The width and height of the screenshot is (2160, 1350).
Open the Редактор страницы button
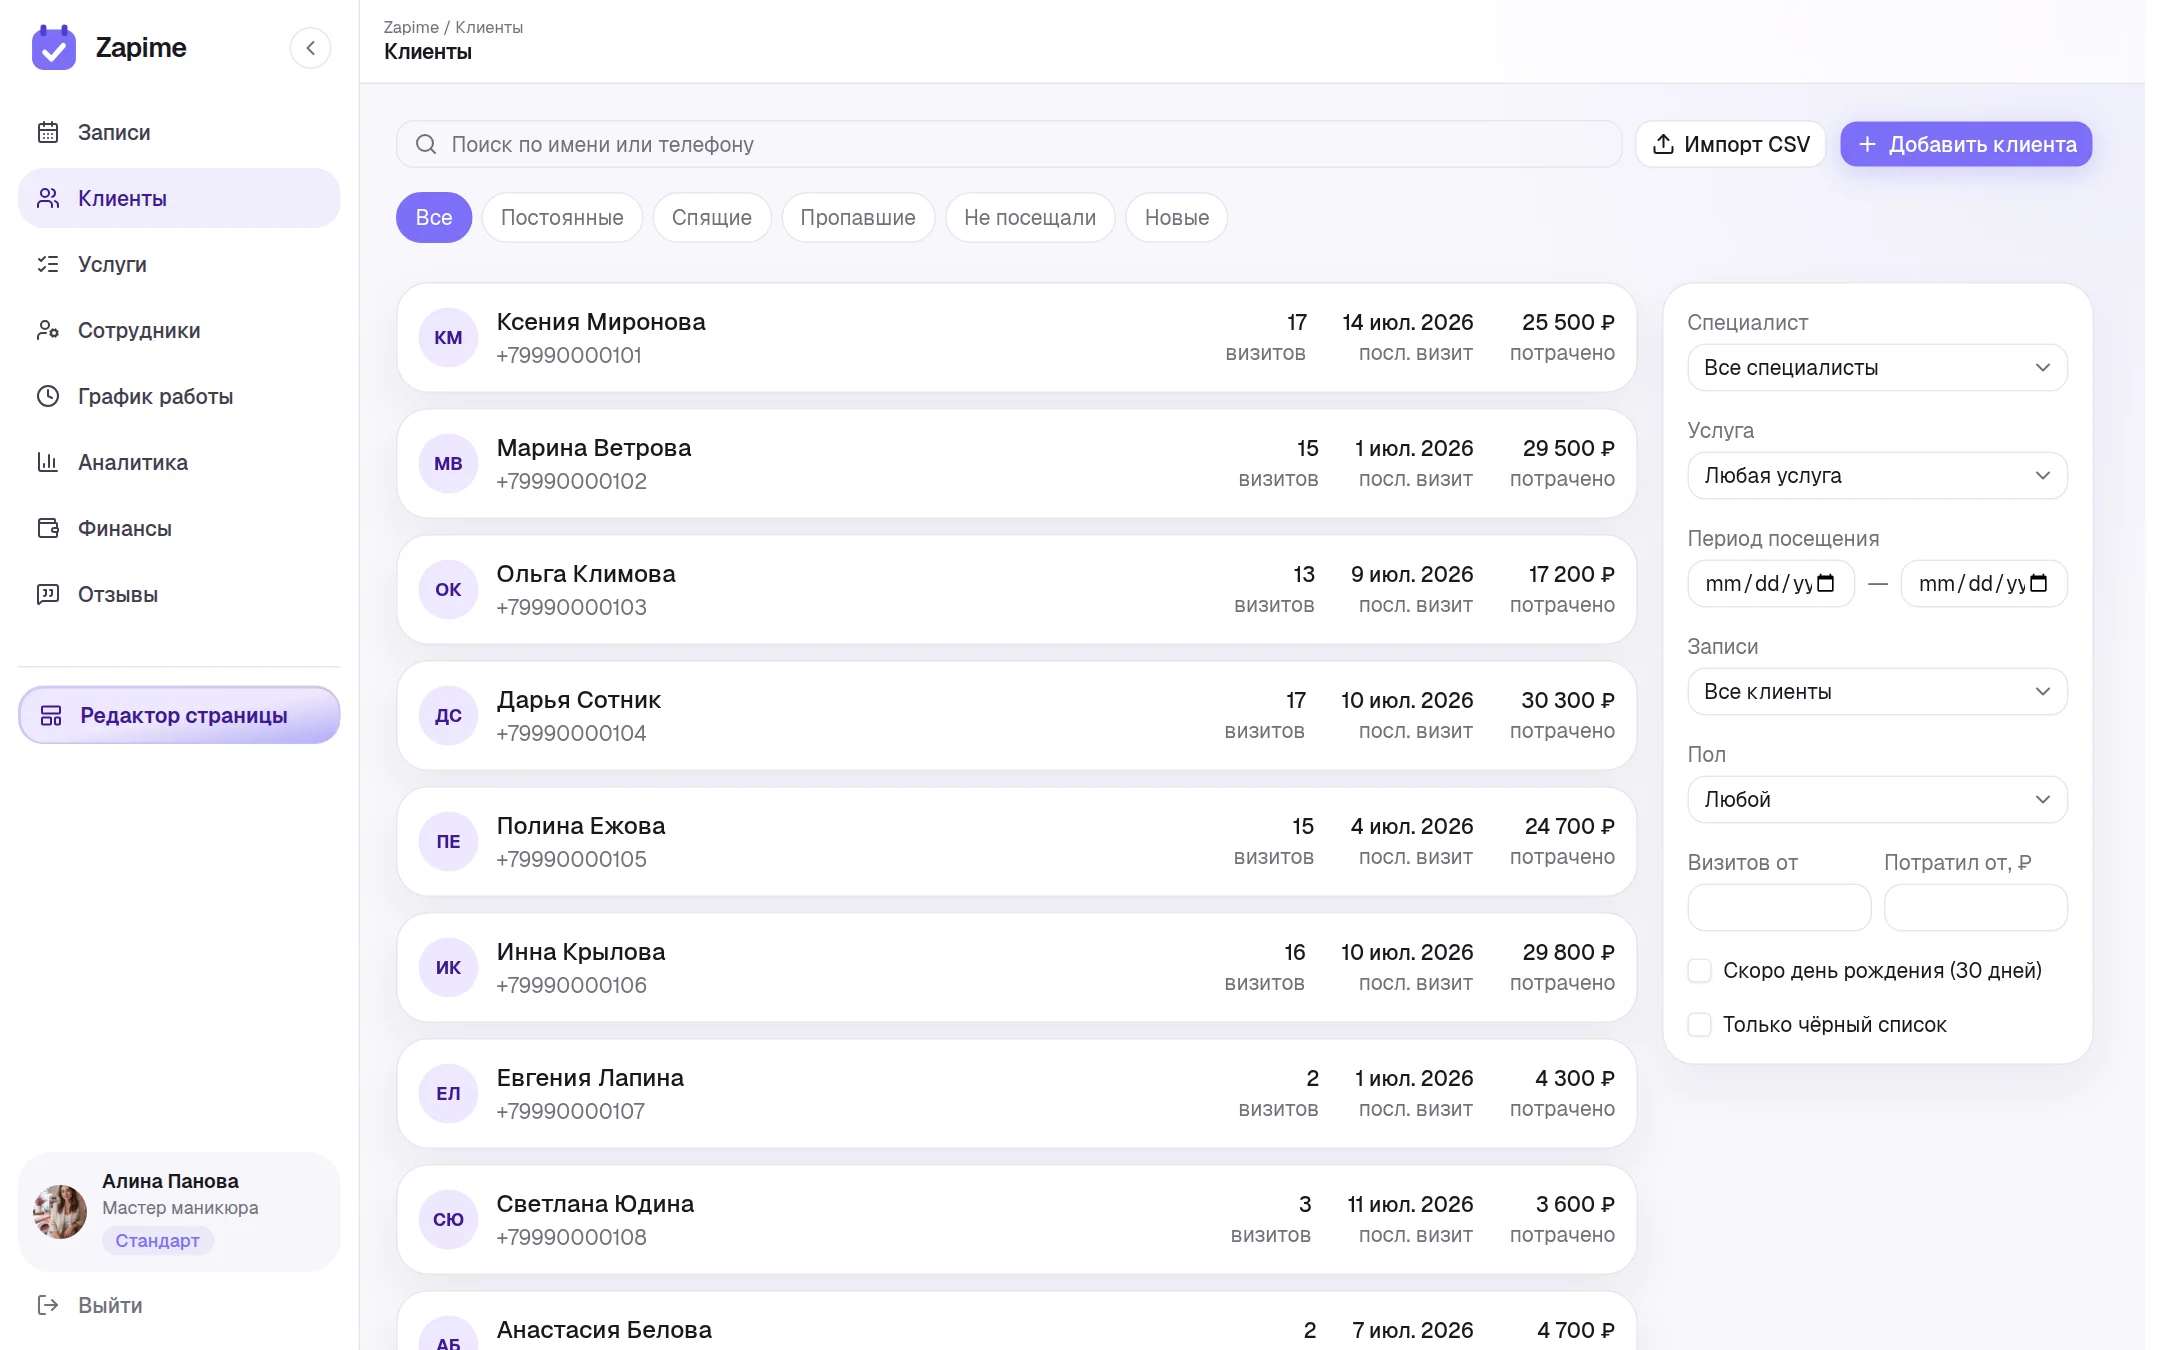pos(179,715)
